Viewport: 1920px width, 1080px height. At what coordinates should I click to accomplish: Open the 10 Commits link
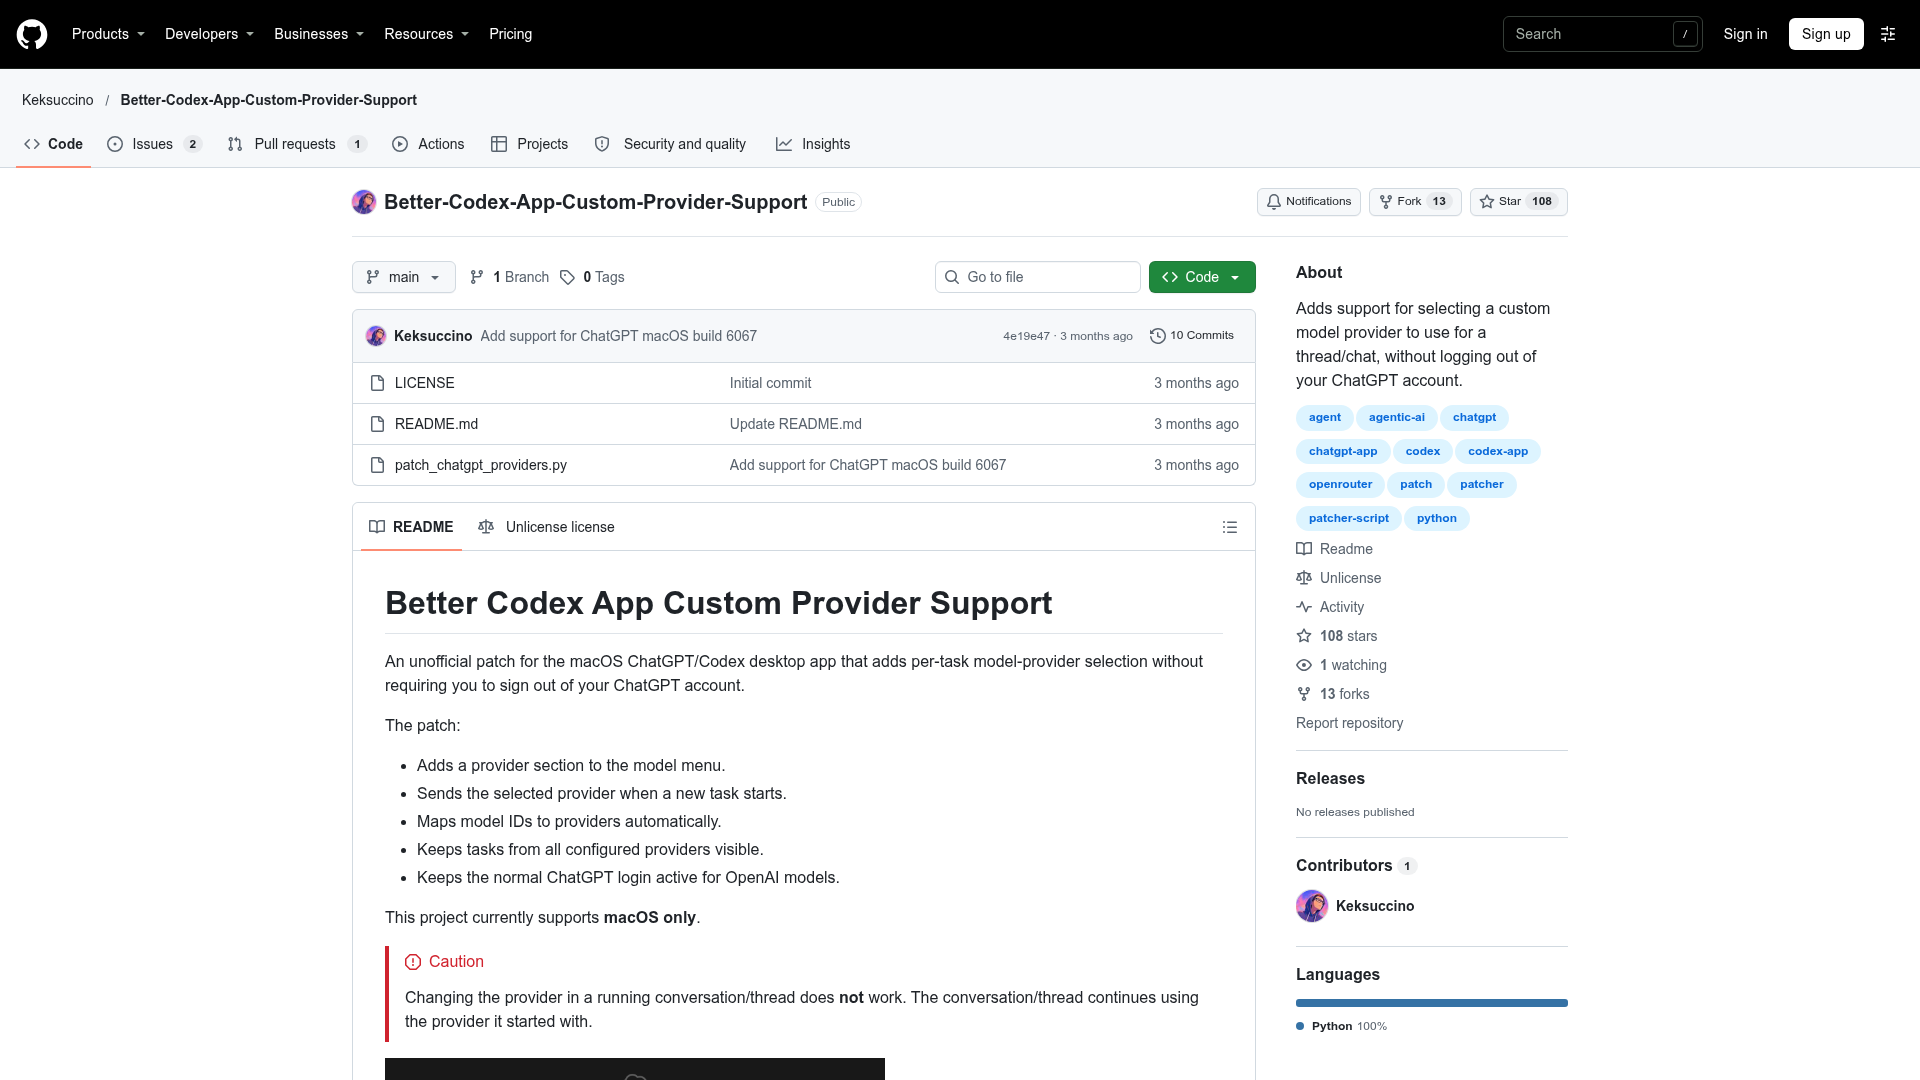[x=1192, y=336]
